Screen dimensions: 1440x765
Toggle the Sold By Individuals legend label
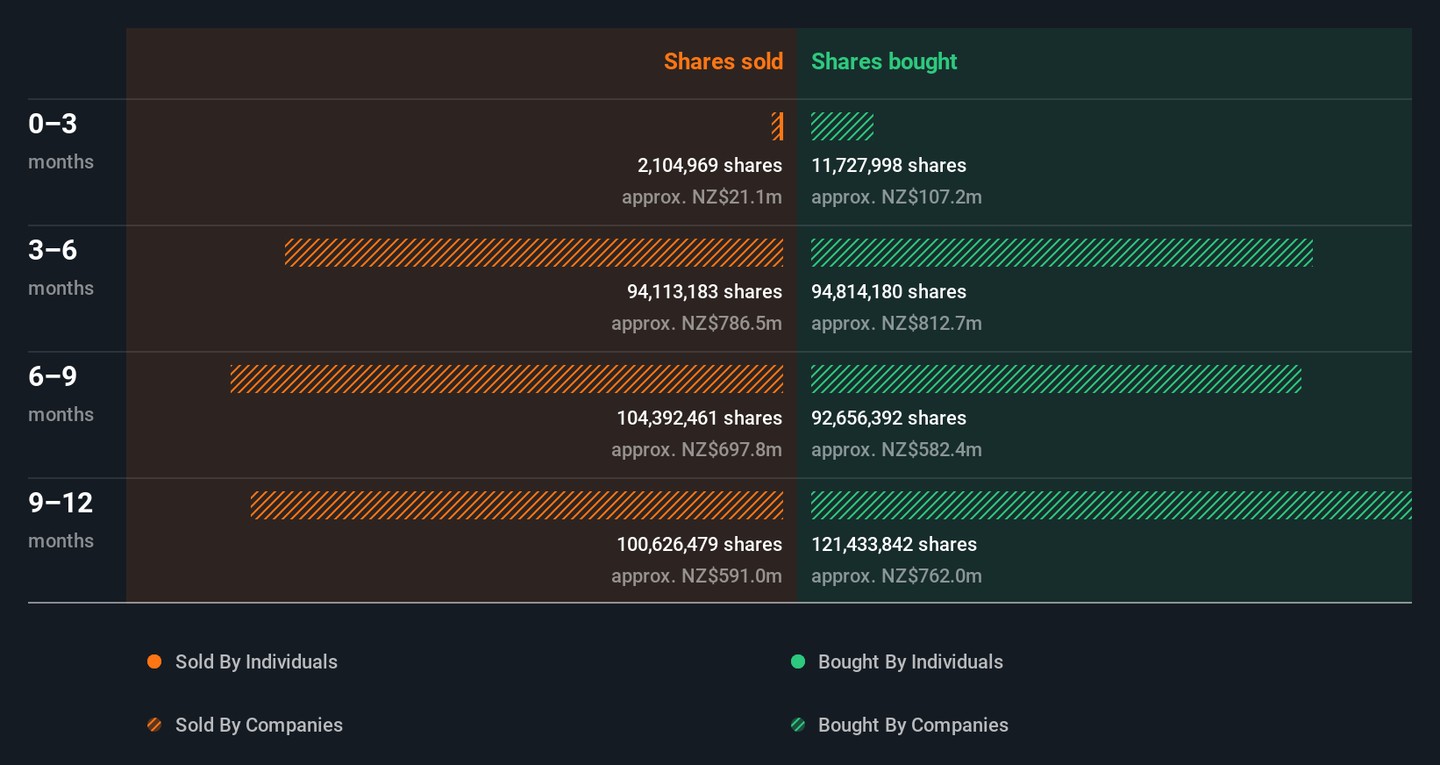[x=256, y=662]
